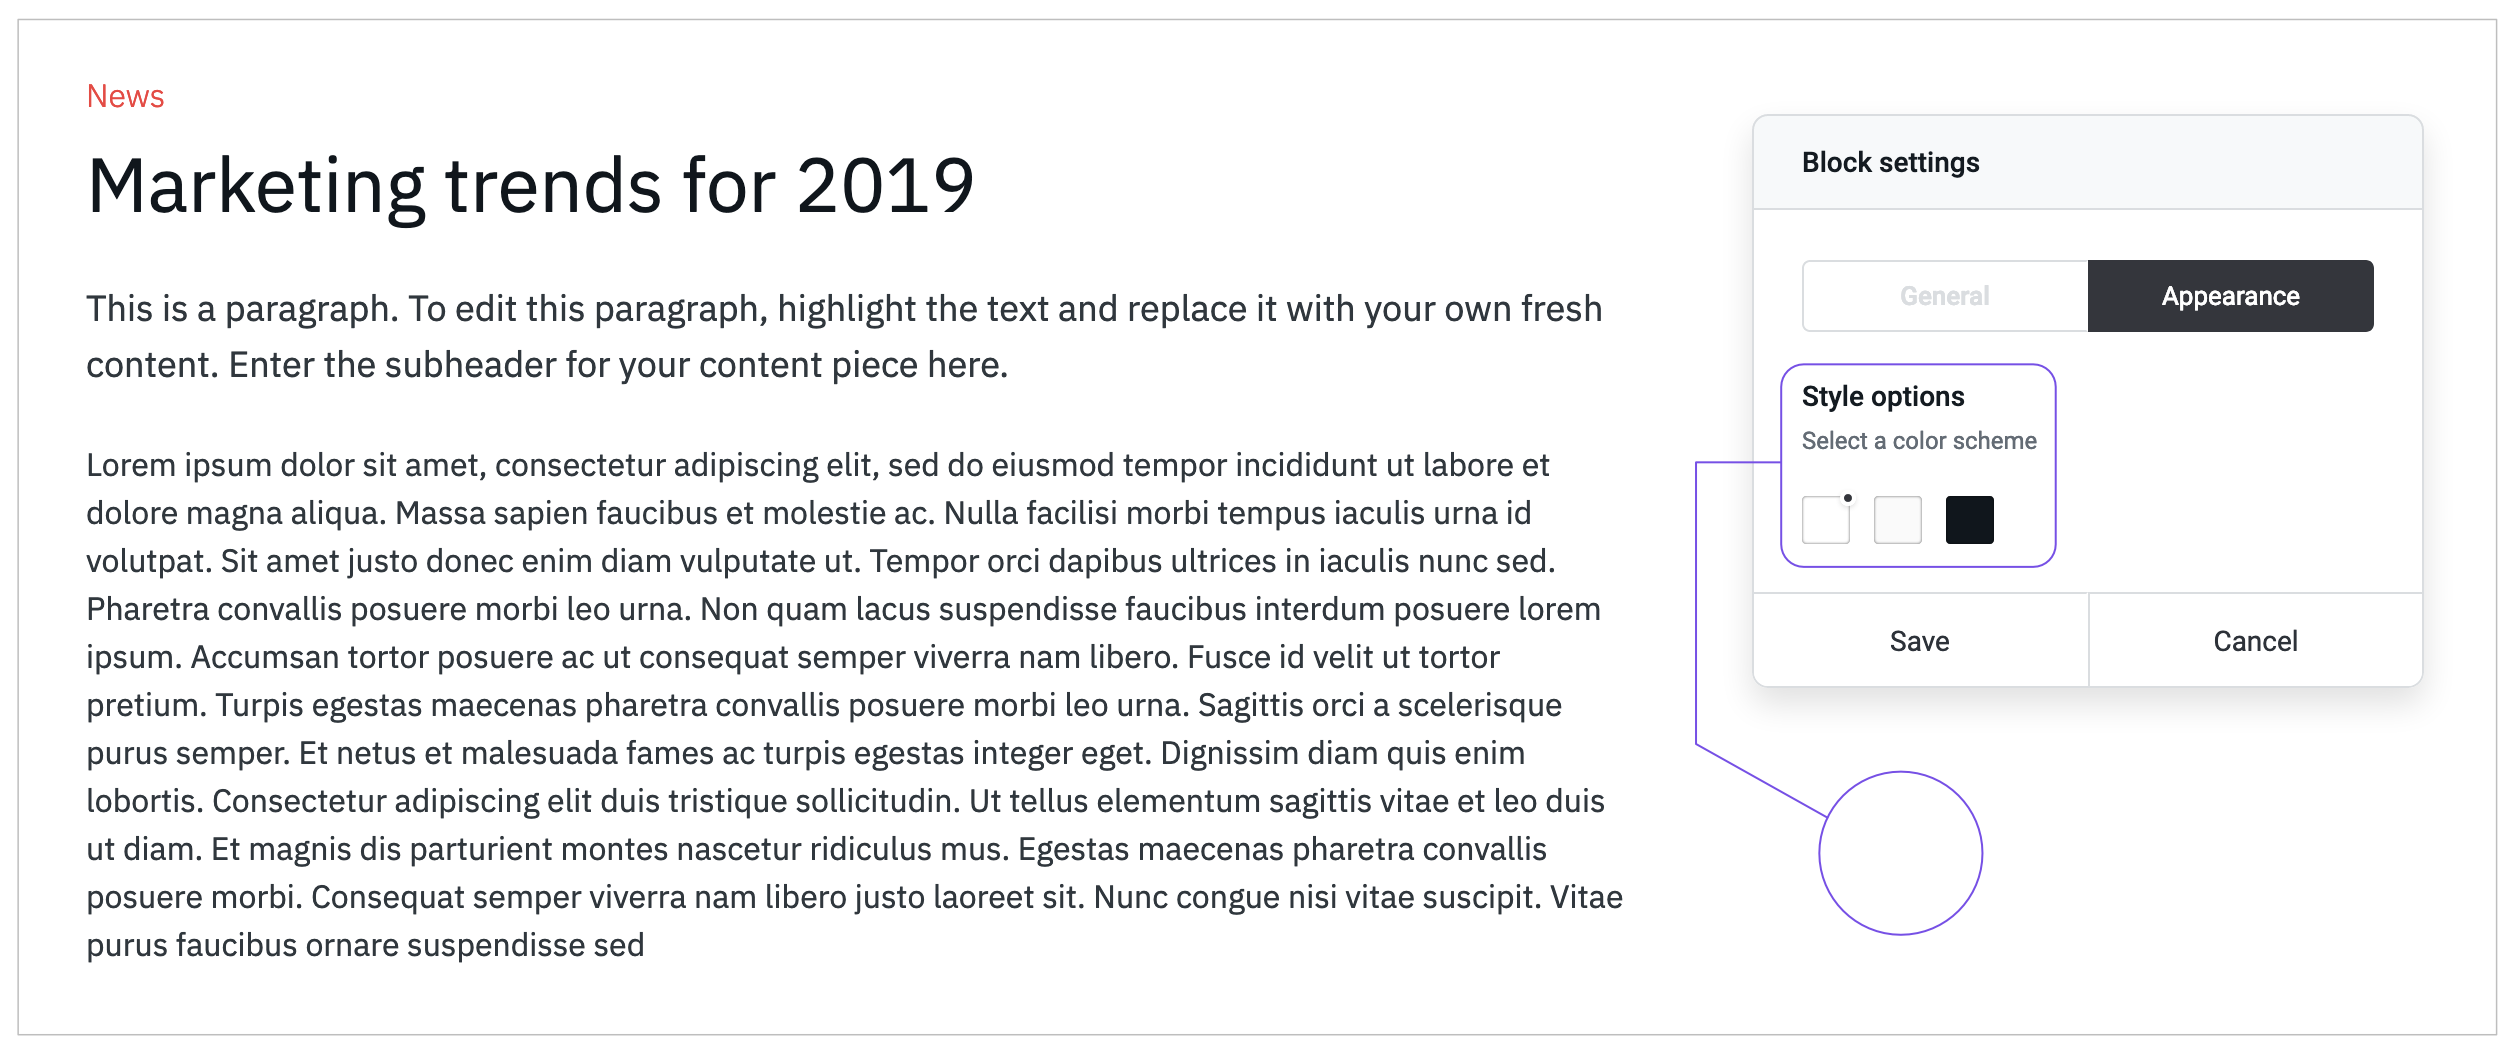Click the Block settings panel title

tap(1890, 162)
